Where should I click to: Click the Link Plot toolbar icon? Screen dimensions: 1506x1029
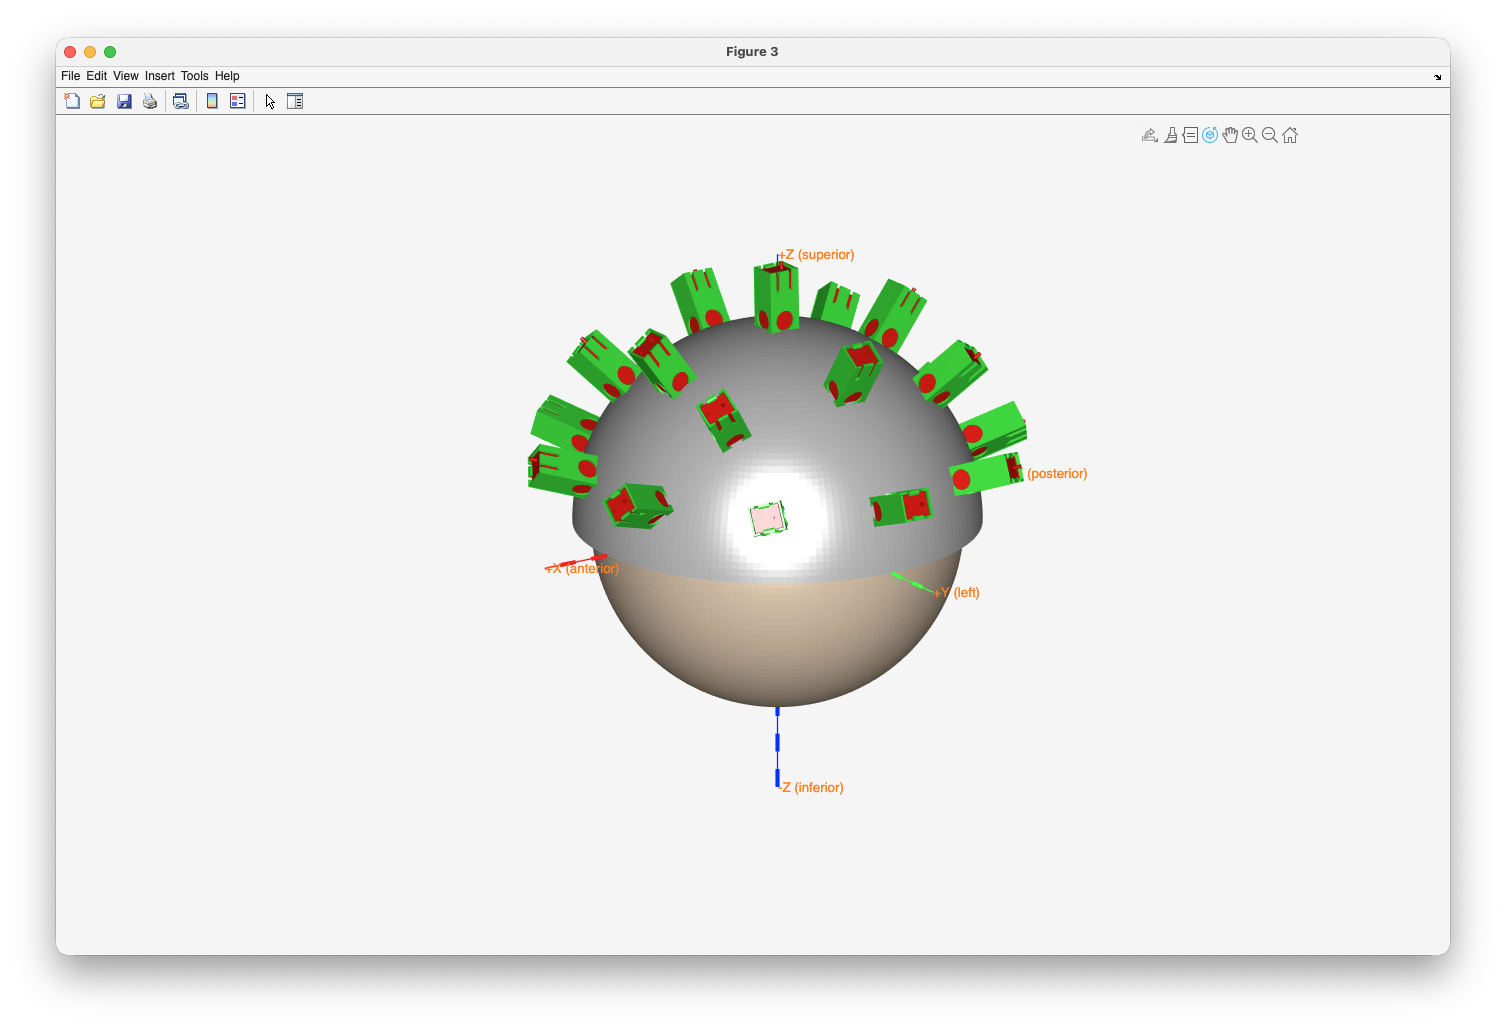tap(181, 101)
